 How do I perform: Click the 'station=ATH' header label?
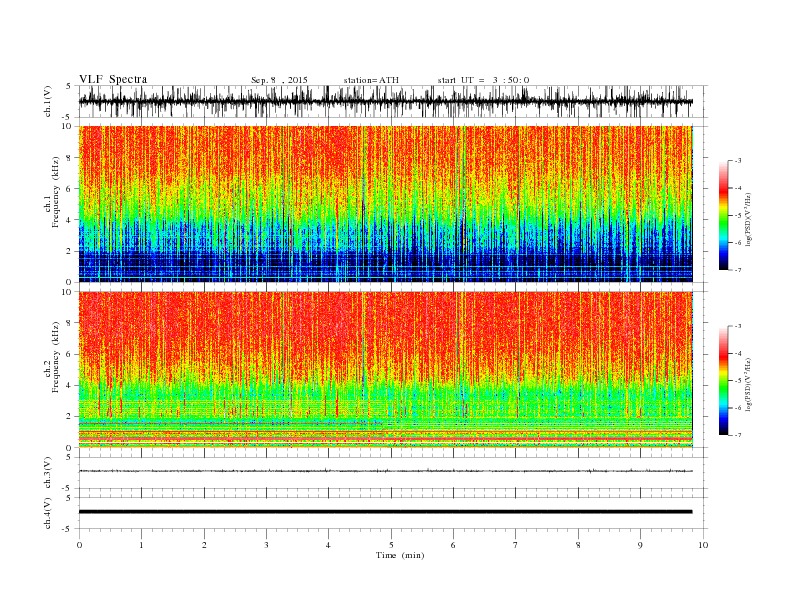[x=371, y=80]
